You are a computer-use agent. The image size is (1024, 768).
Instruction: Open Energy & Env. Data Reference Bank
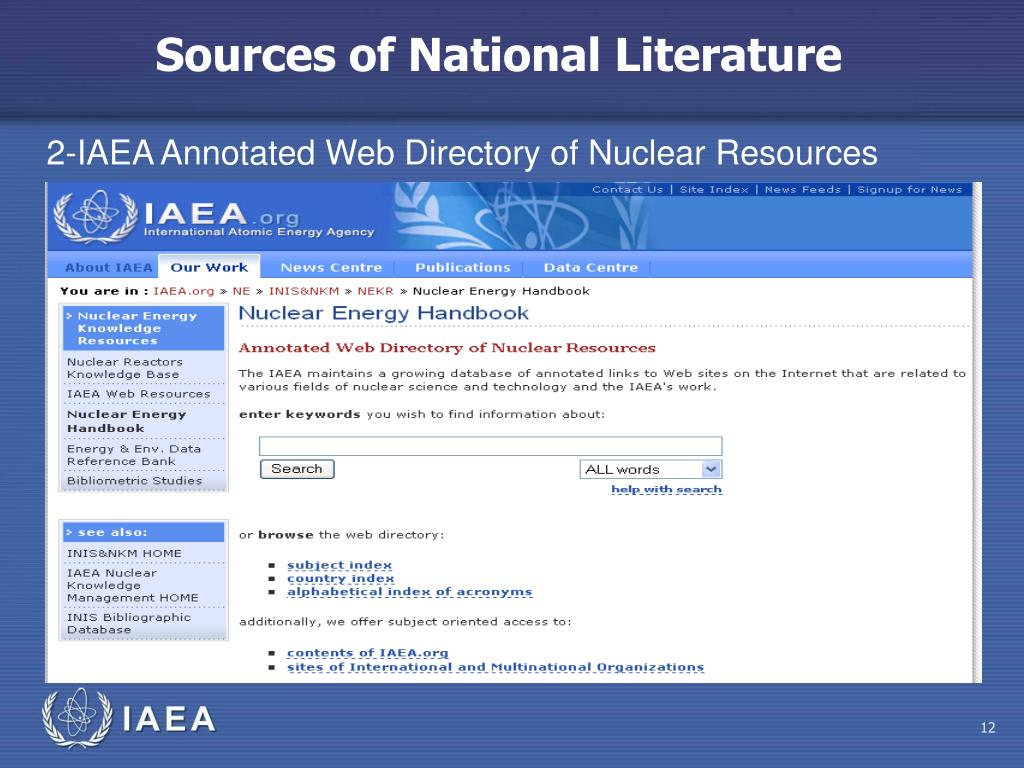tap(134, 455)
